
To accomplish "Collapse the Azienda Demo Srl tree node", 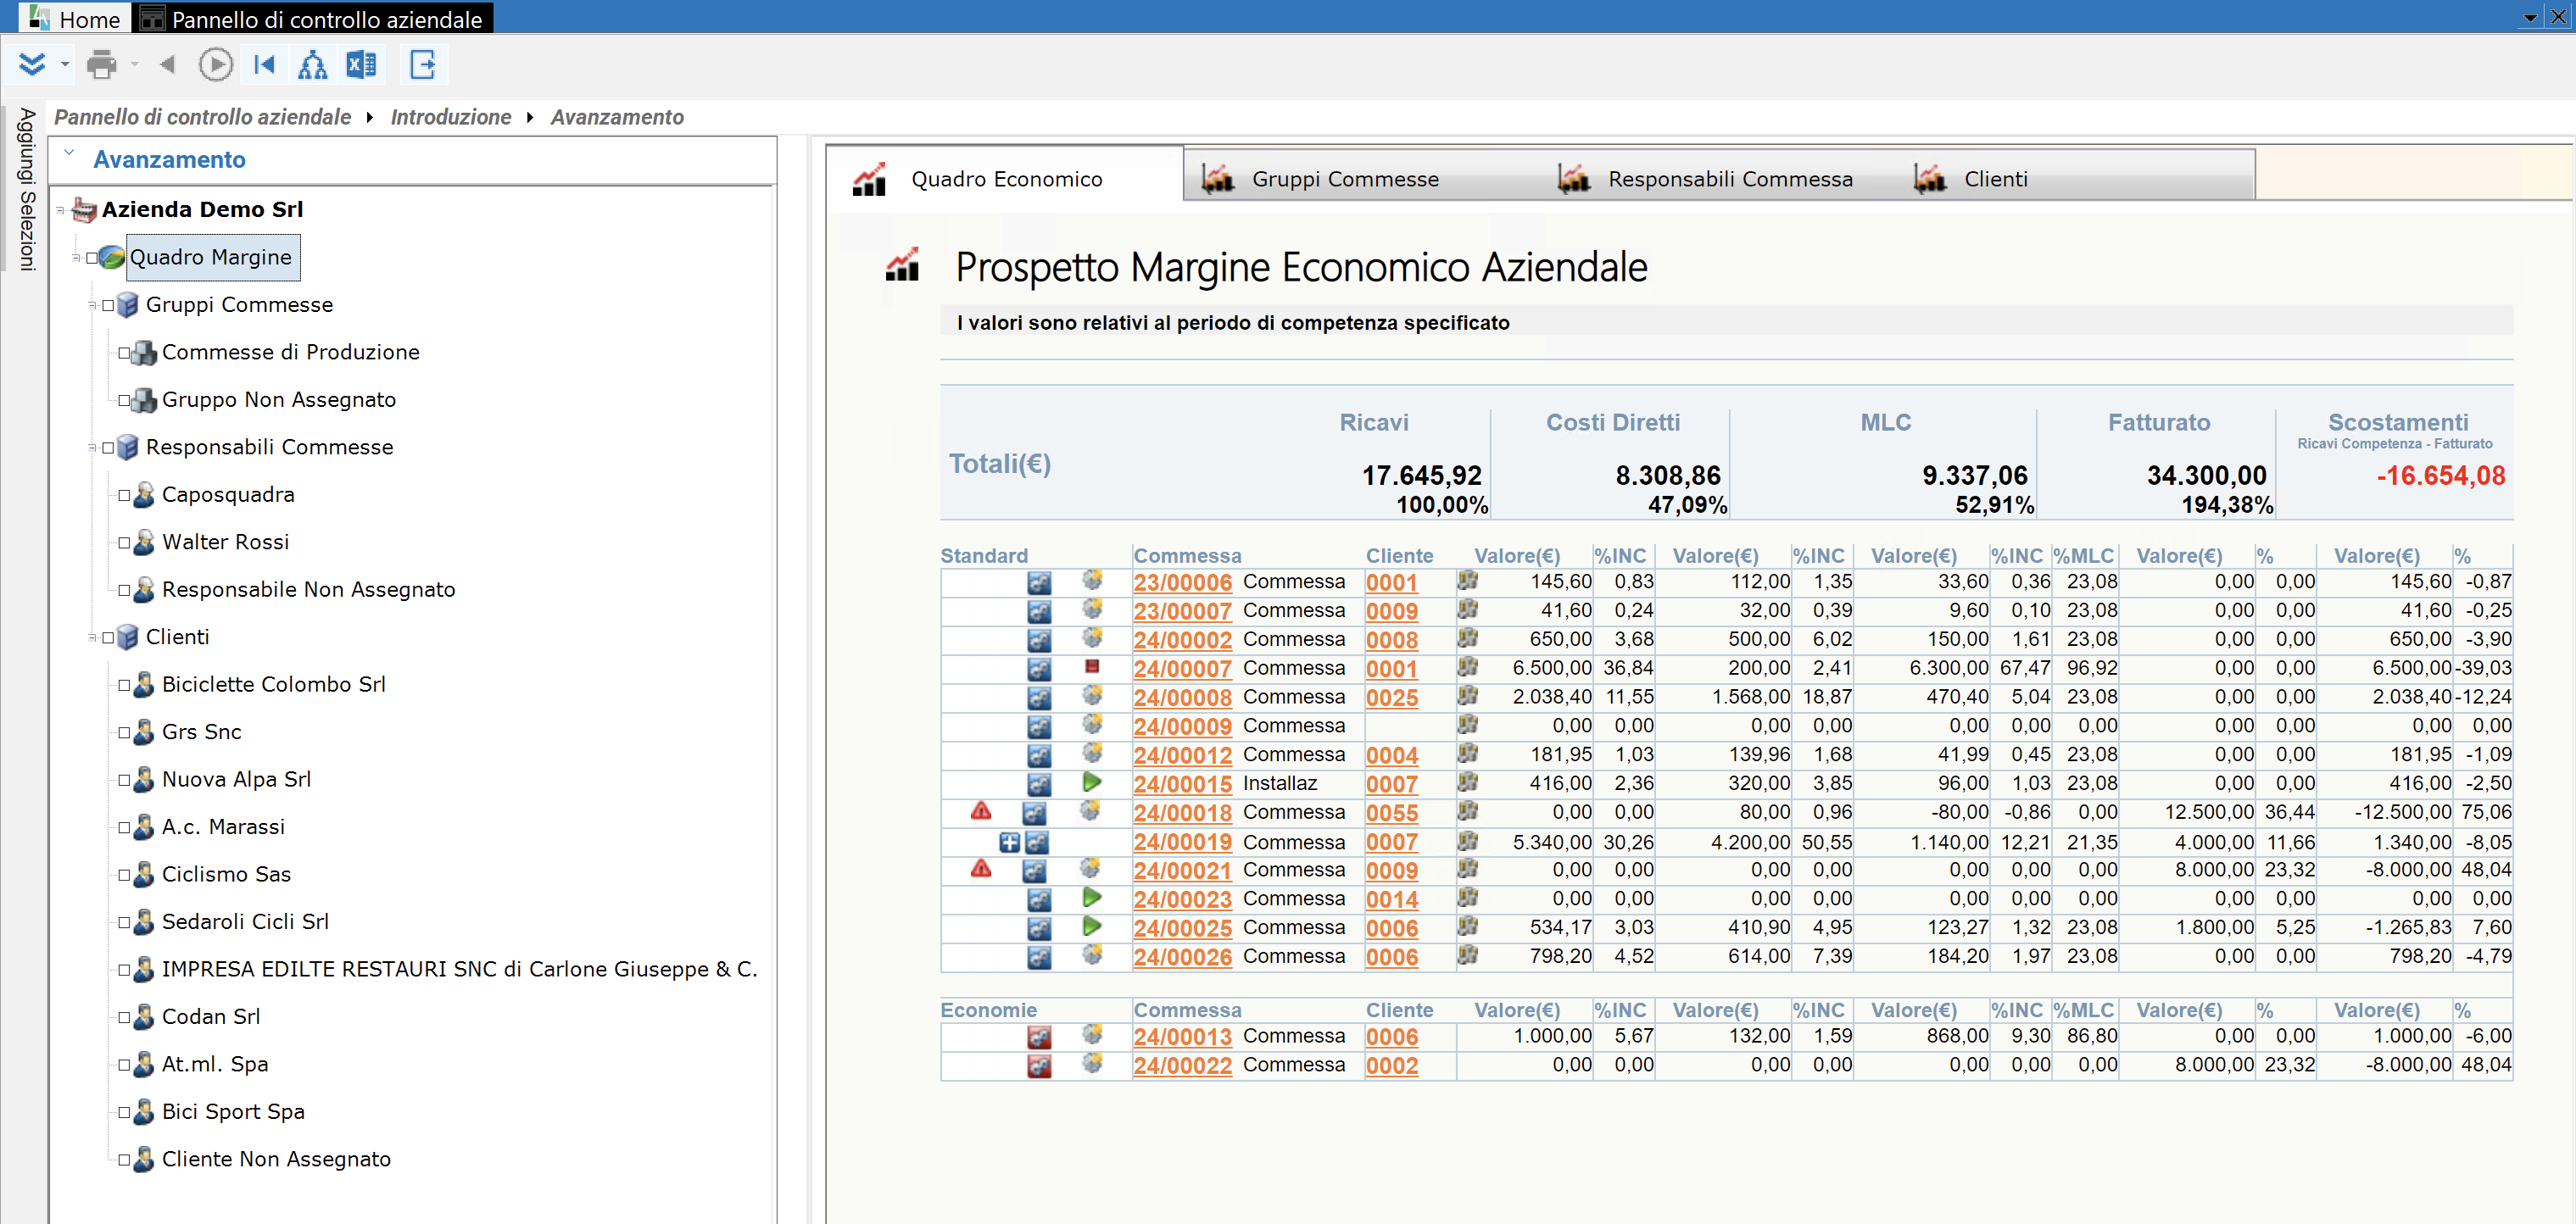I will click(61, 210).
